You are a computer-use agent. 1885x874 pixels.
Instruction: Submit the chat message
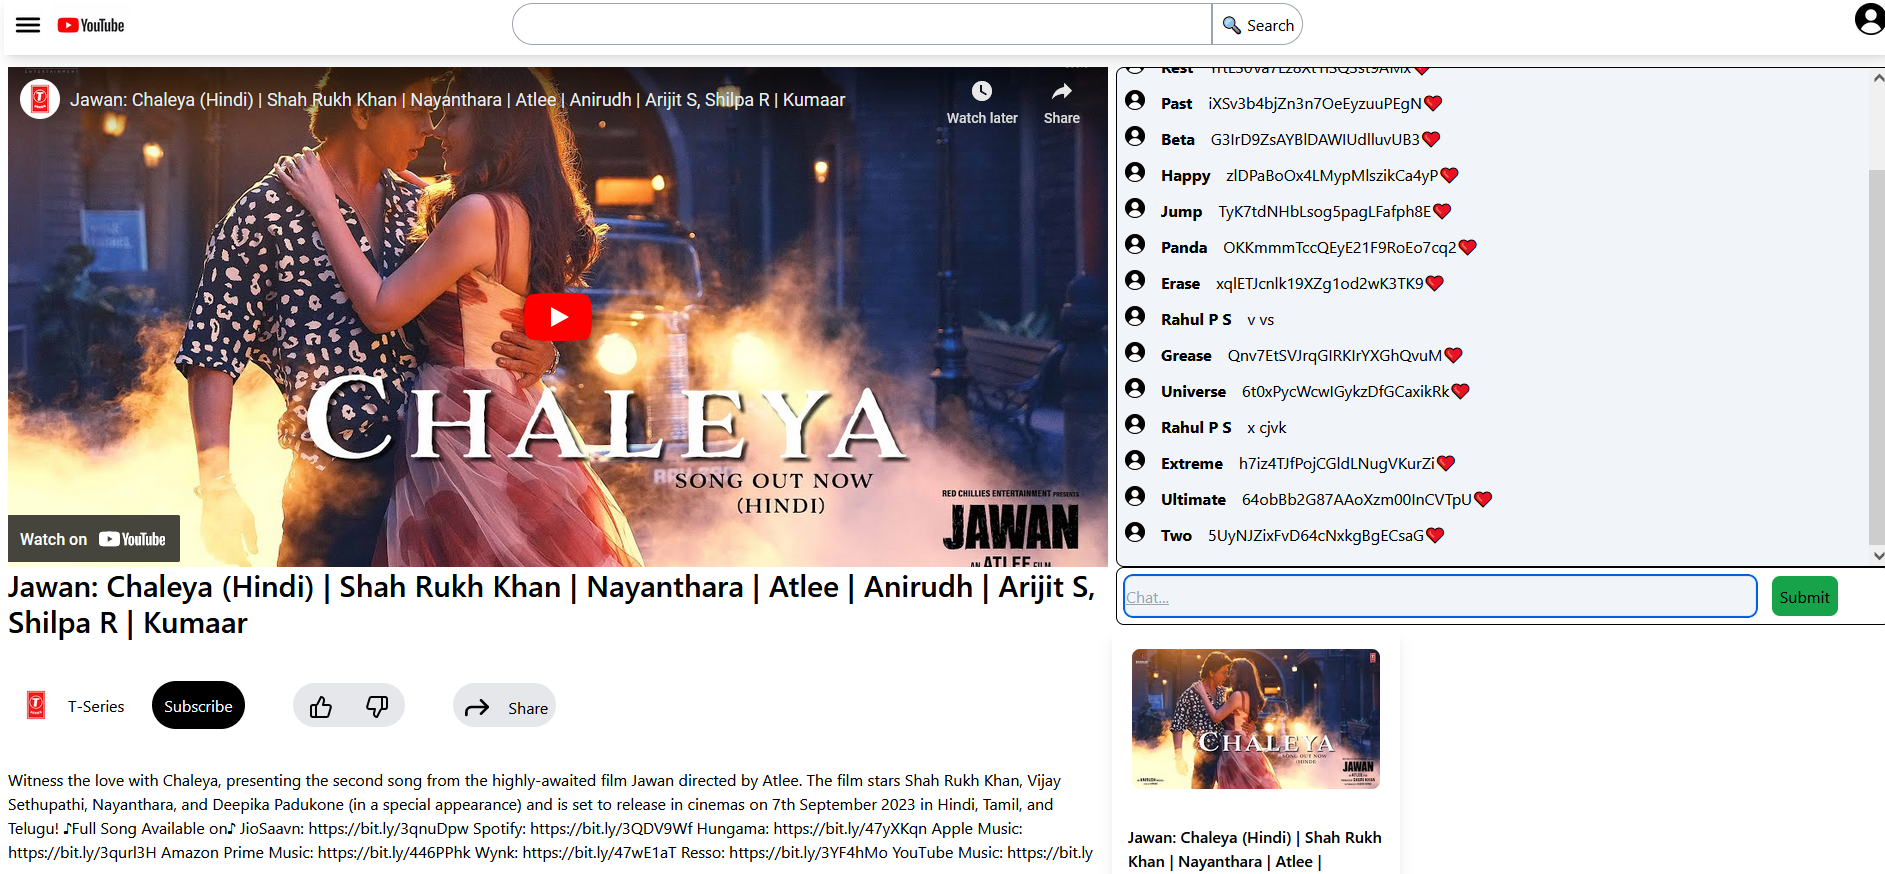tap(1804, 597)
